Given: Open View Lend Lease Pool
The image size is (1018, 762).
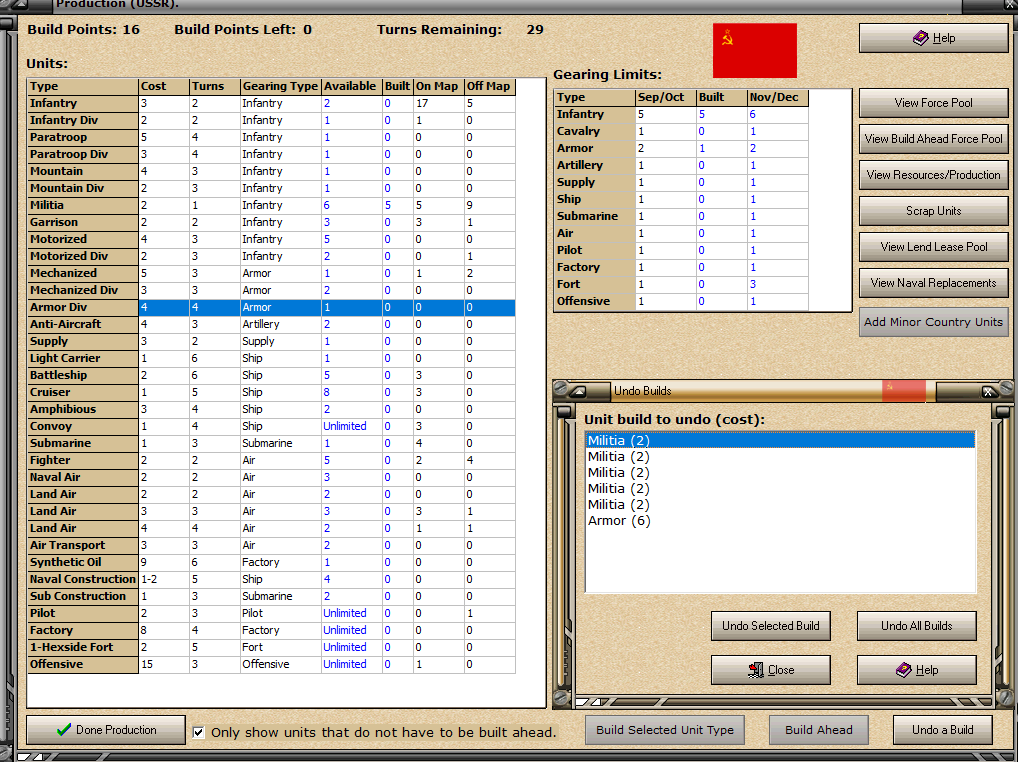Looking at the screenshot, I should (933, 247).
